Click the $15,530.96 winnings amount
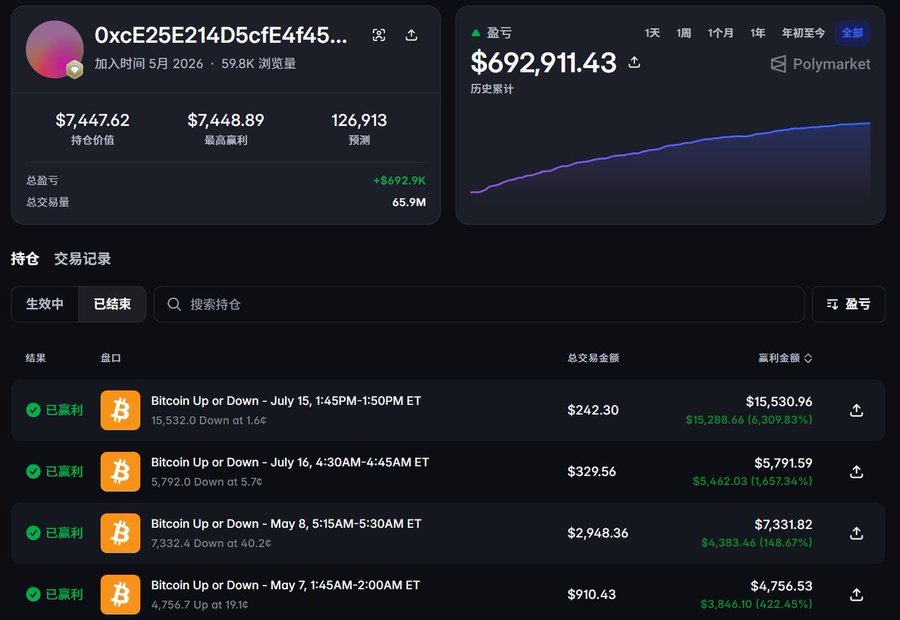900x620 pixels. tap(779, 401)
